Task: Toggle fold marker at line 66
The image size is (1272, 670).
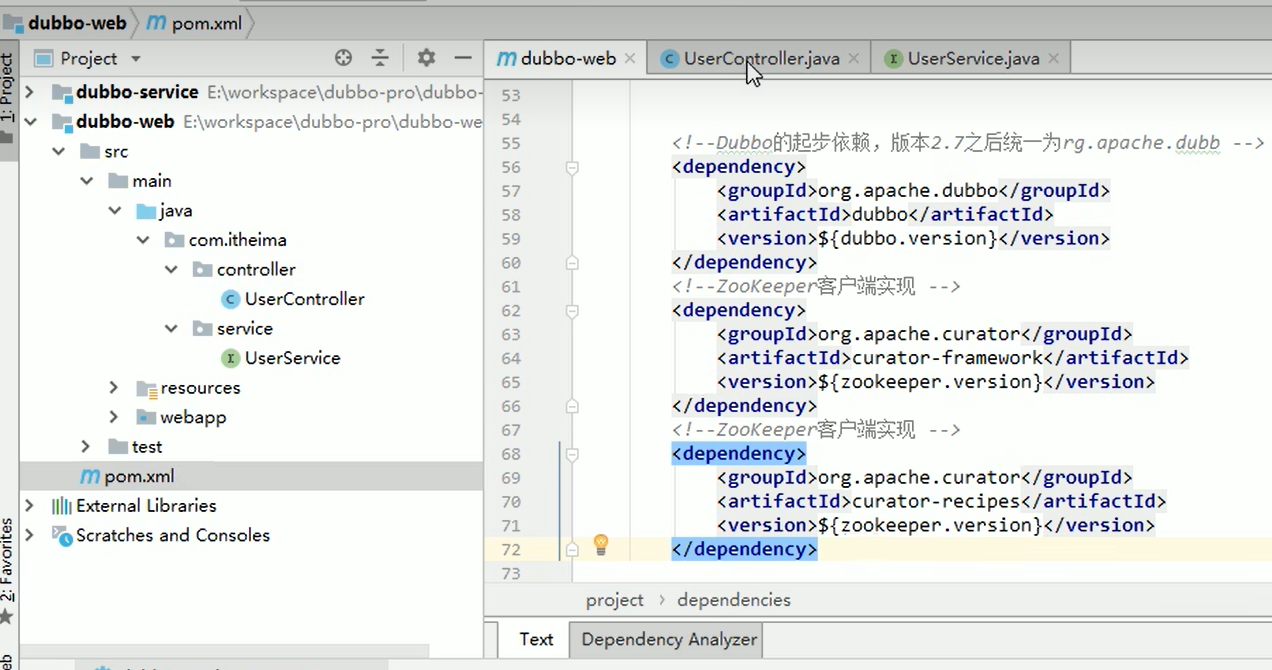Action: point(572,406)
